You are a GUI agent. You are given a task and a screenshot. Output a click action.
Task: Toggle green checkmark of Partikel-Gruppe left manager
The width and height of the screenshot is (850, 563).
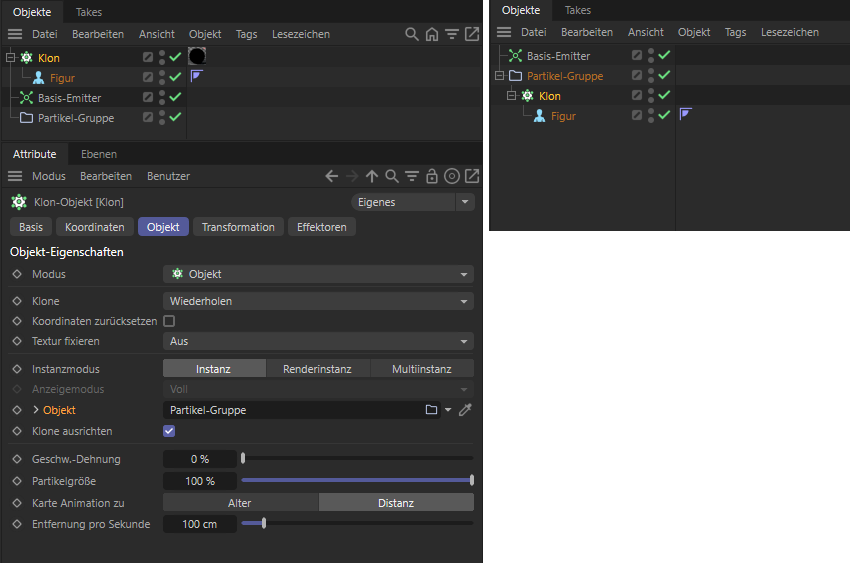point(175,117)
